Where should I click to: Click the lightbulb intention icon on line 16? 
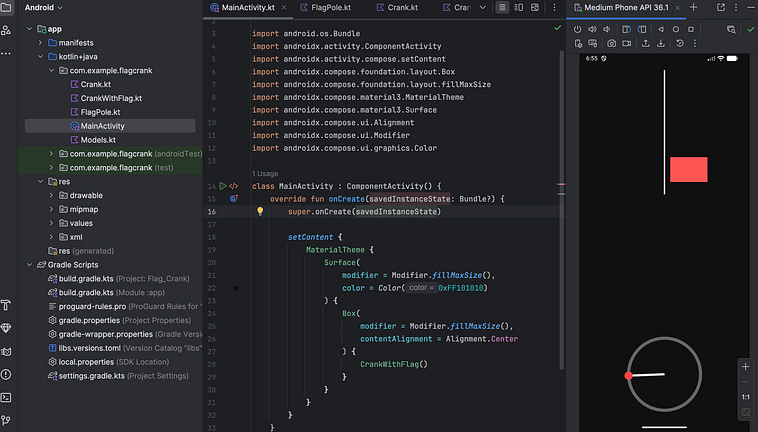(260, 211)
